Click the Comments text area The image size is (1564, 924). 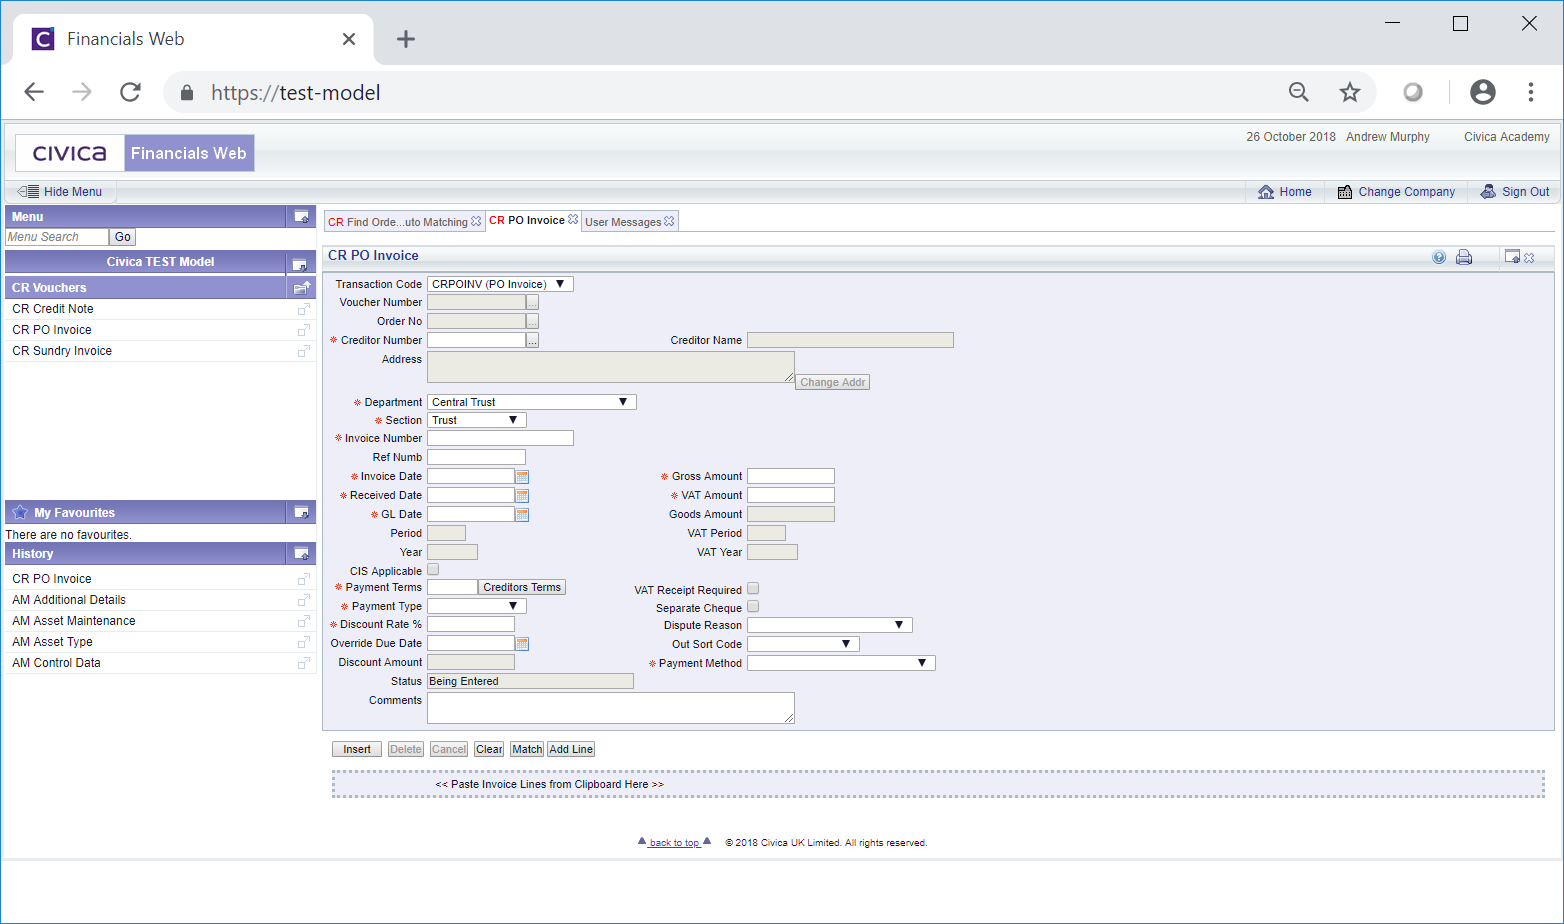[x=611, y=708]
